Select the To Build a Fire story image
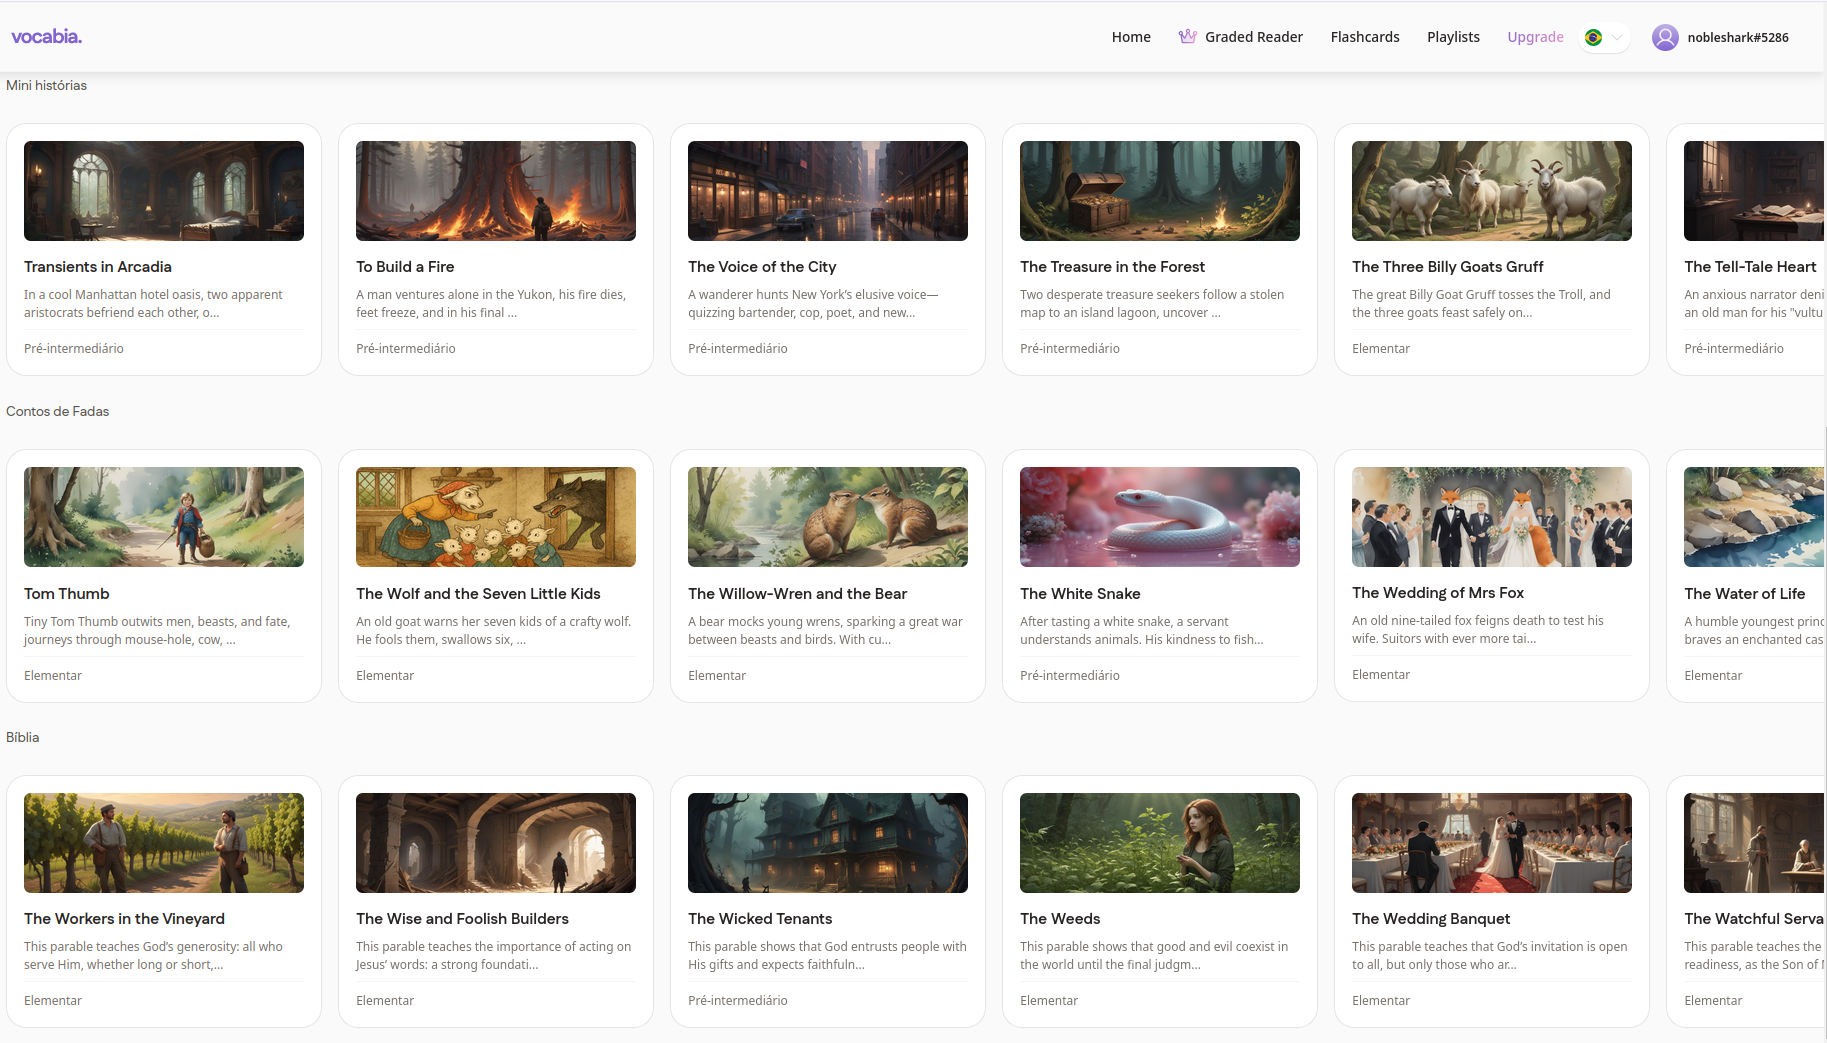 click(496, 191)
